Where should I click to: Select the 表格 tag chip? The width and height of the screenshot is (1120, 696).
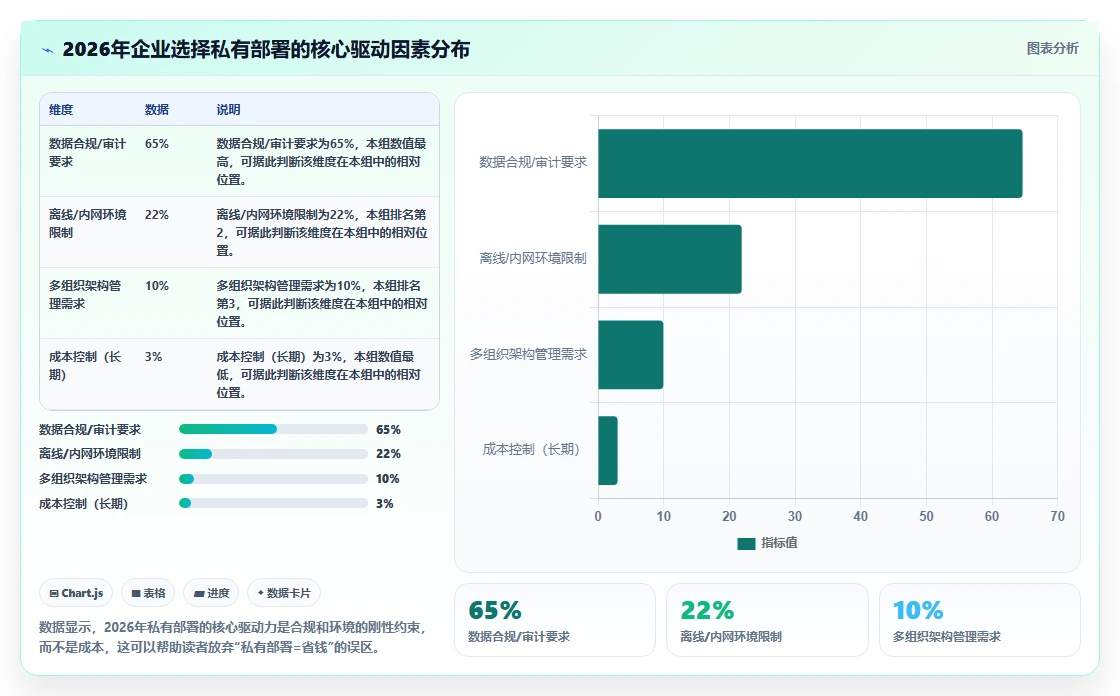pos(148,593)
